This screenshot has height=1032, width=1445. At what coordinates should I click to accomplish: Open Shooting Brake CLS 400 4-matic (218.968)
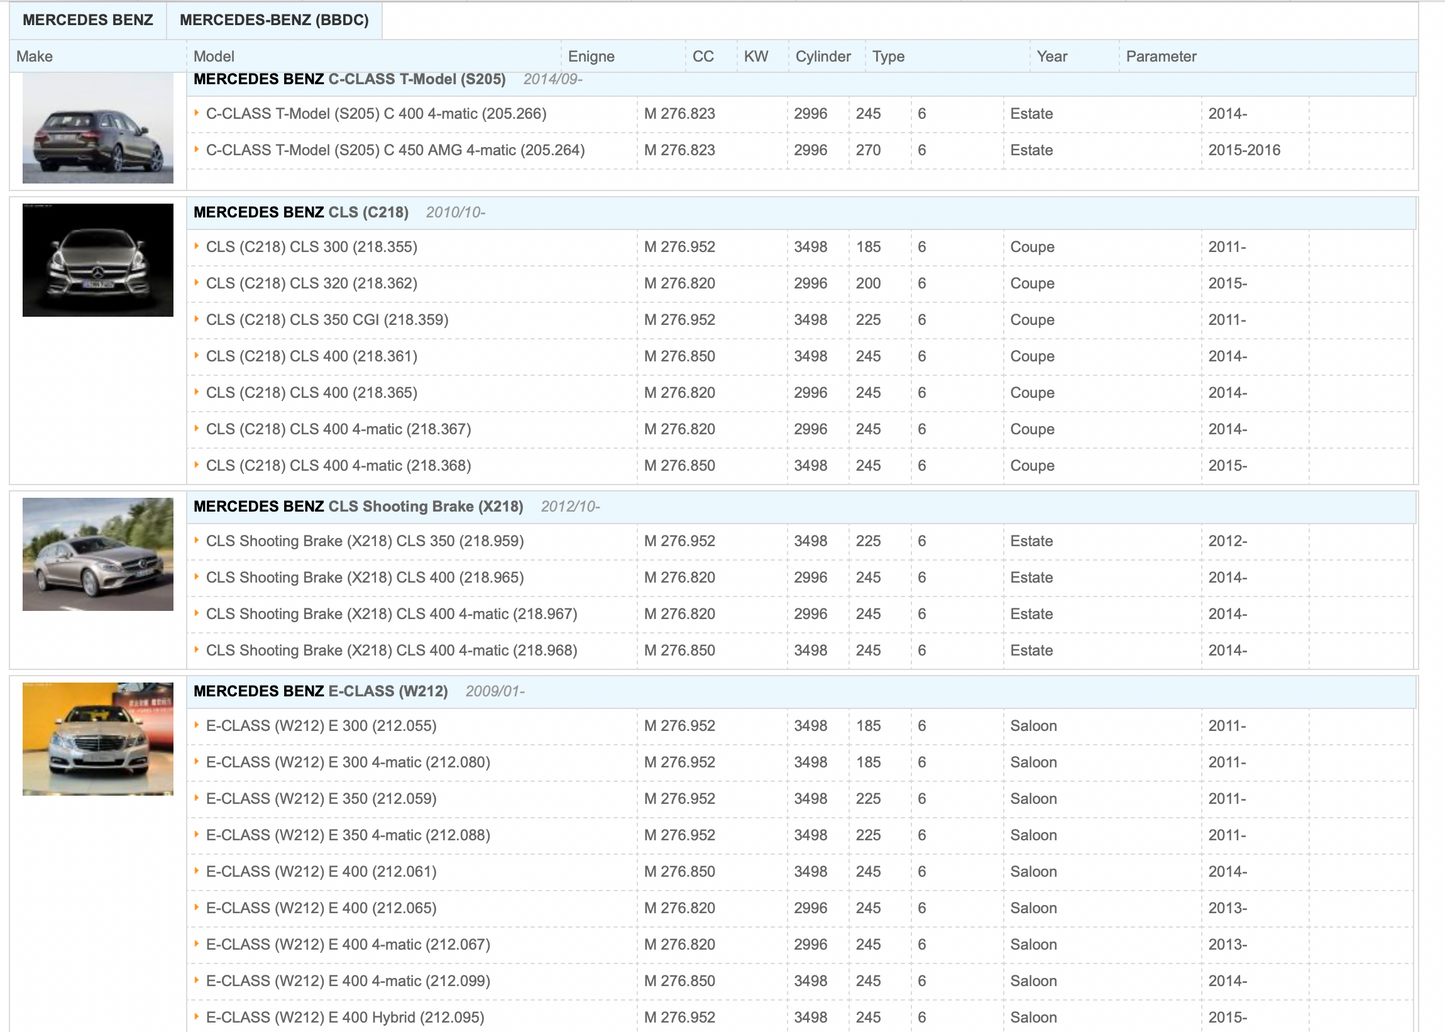coord(392,651)
